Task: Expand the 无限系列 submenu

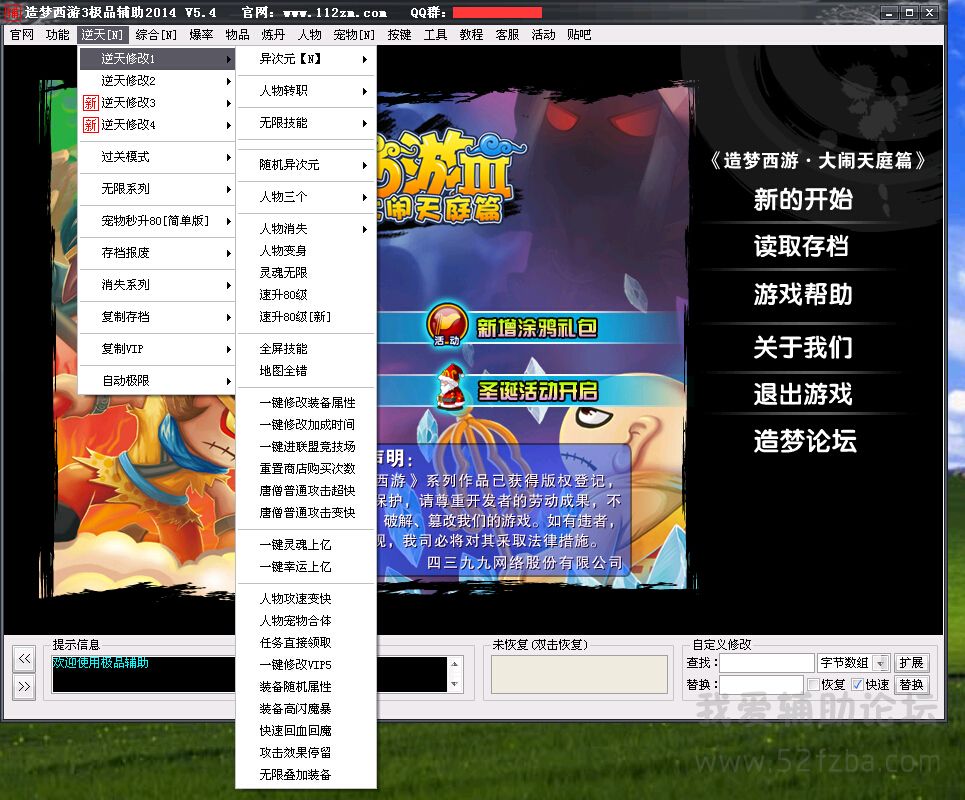Action: tap(157, 189)
